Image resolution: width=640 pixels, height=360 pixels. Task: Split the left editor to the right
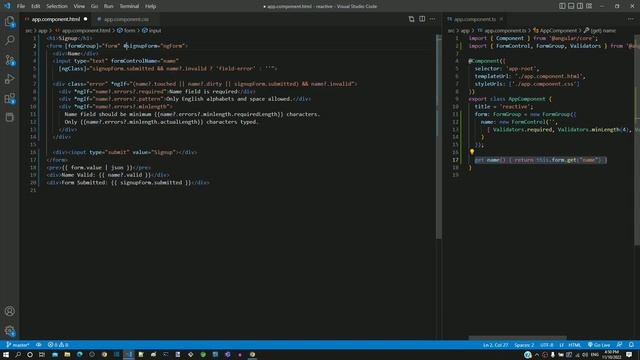coord(422,19)
